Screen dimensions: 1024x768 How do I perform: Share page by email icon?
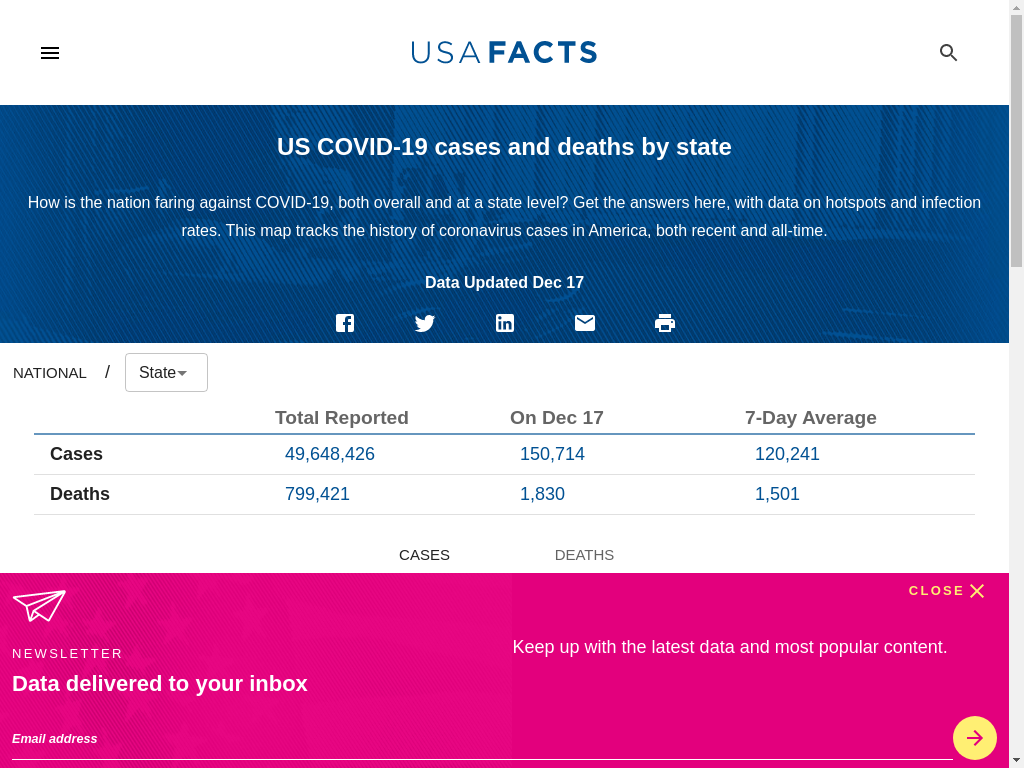pyautogui.click(x=585, y=323)
